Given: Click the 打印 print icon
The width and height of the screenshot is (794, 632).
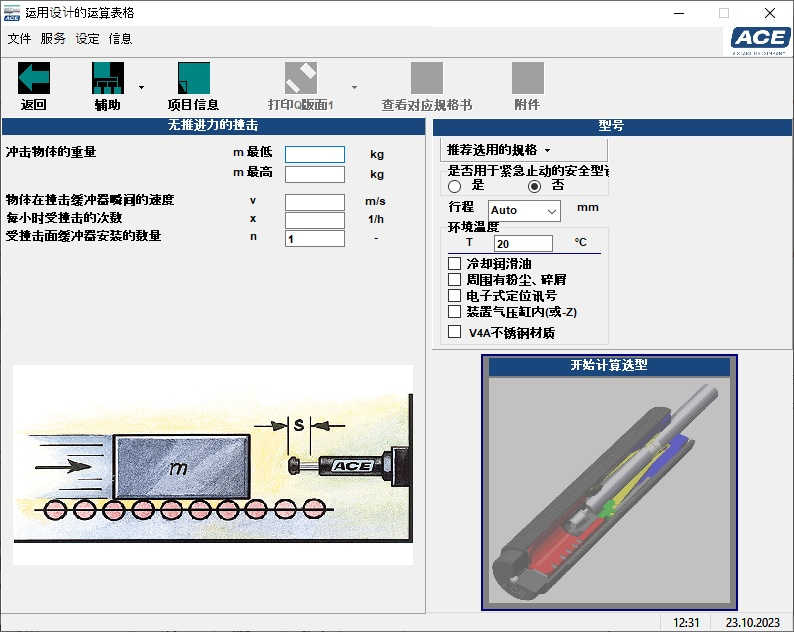Looking at the screenshot, I should pos(300,79).
